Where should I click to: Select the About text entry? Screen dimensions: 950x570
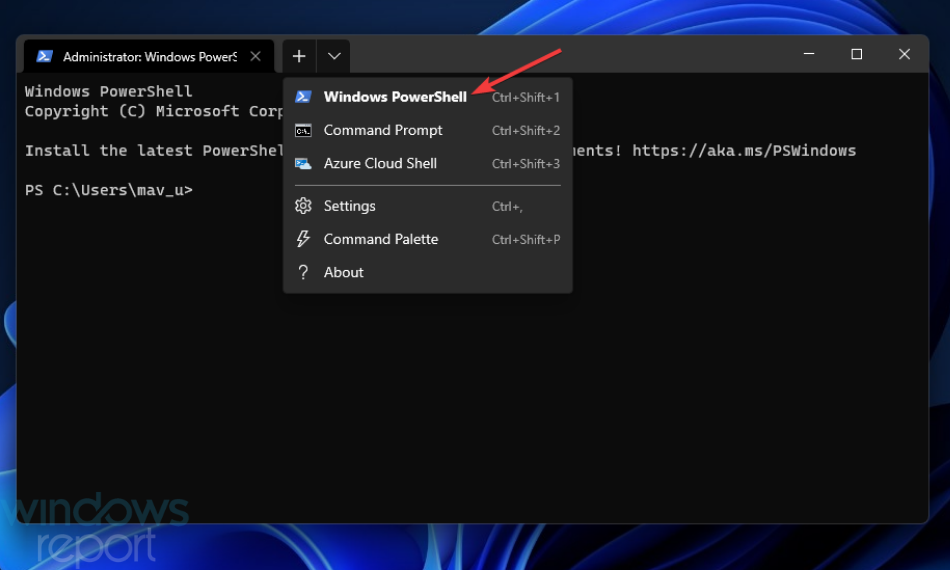tap(344, 272)
